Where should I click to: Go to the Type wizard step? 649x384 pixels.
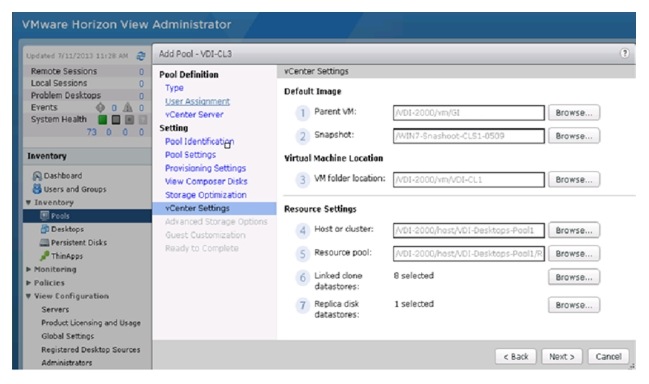click(x=174, y=88)
